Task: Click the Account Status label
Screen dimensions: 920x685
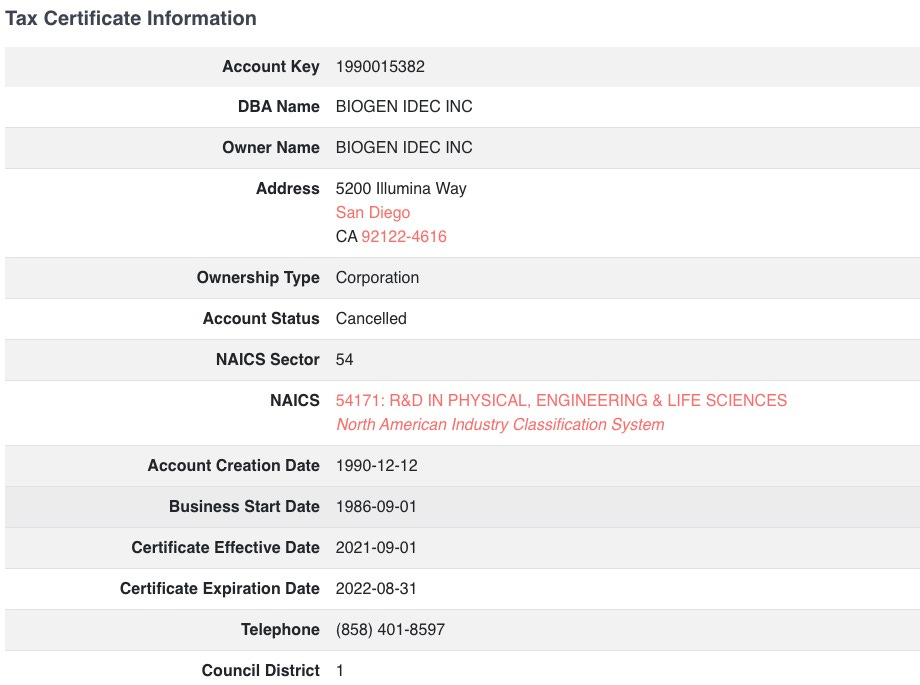Action: pos(261,318)
